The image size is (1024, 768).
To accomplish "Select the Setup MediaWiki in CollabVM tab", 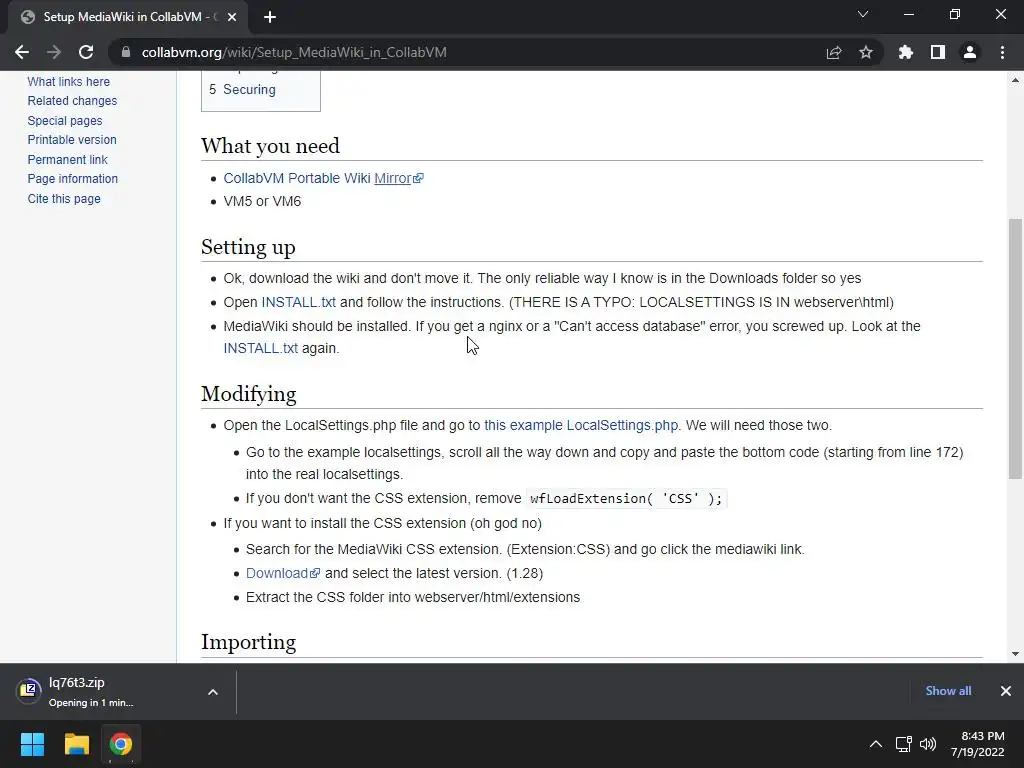I will click(127, 17).
